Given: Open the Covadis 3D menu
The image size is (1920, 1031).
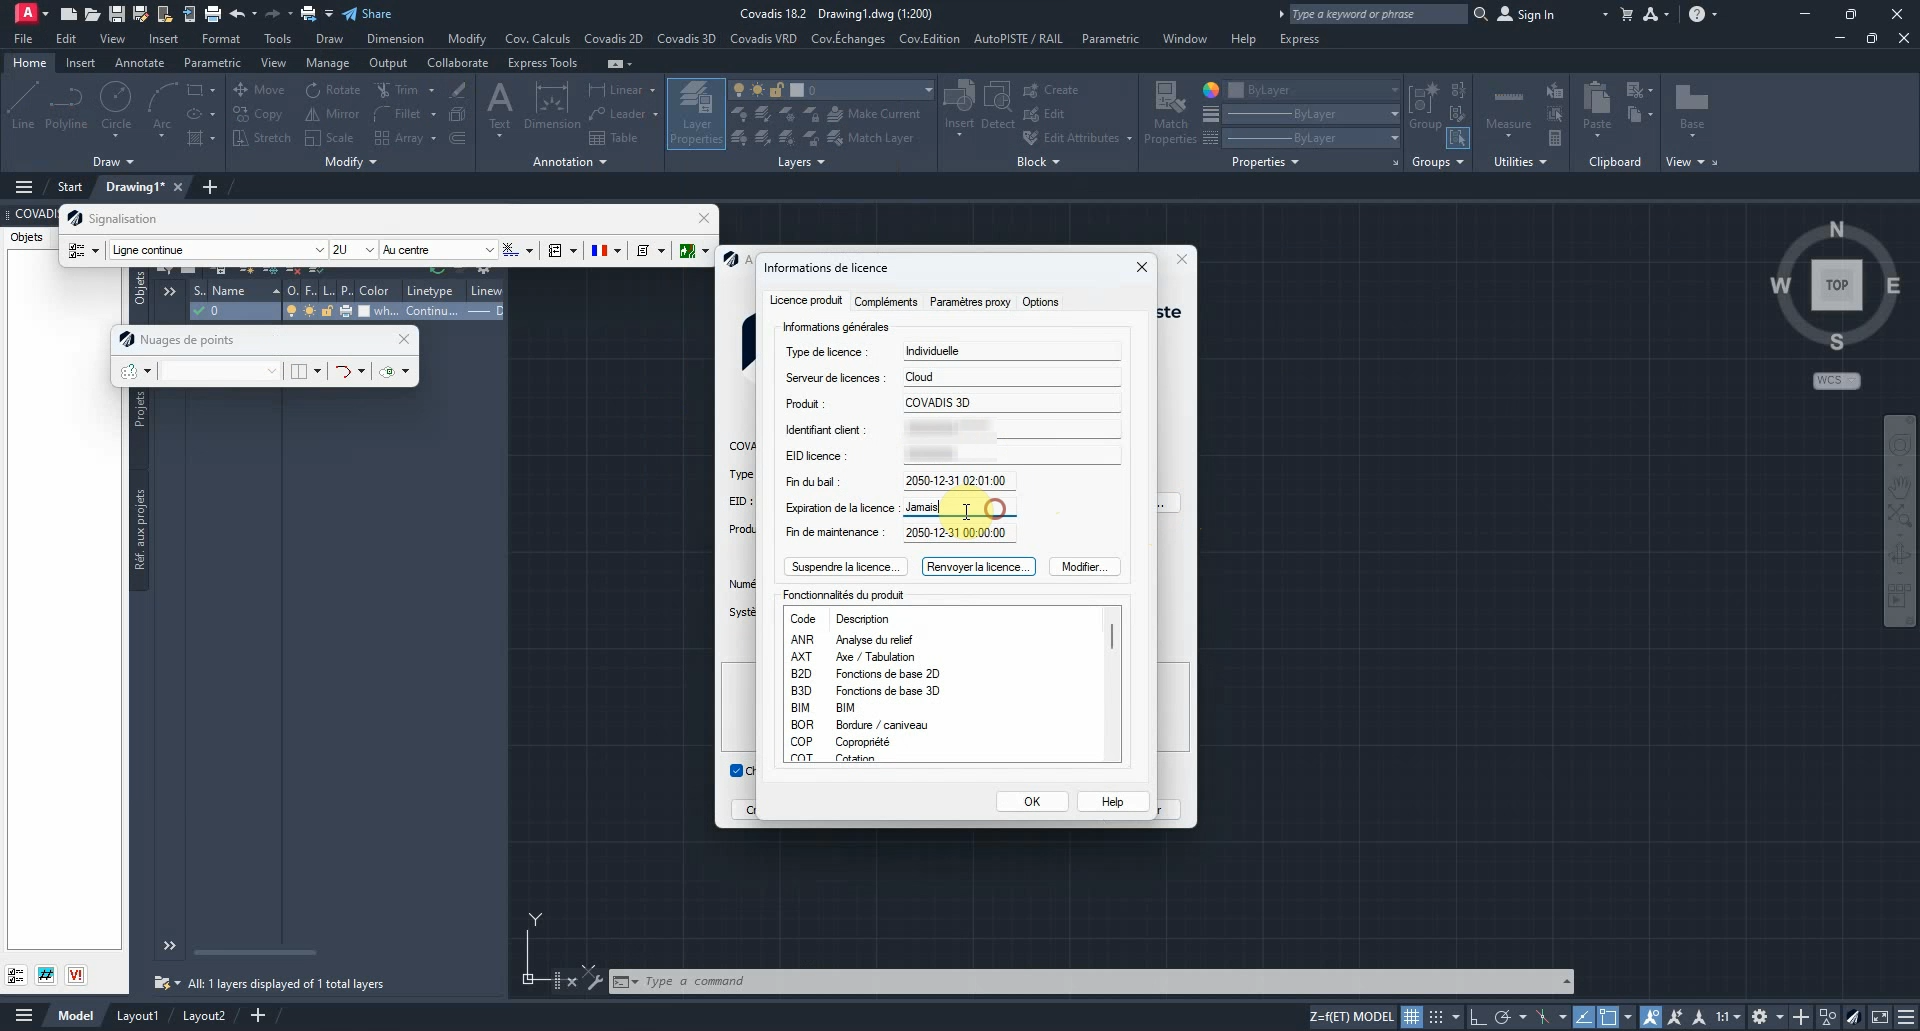Looking at the screenshot, I should 686,39.
